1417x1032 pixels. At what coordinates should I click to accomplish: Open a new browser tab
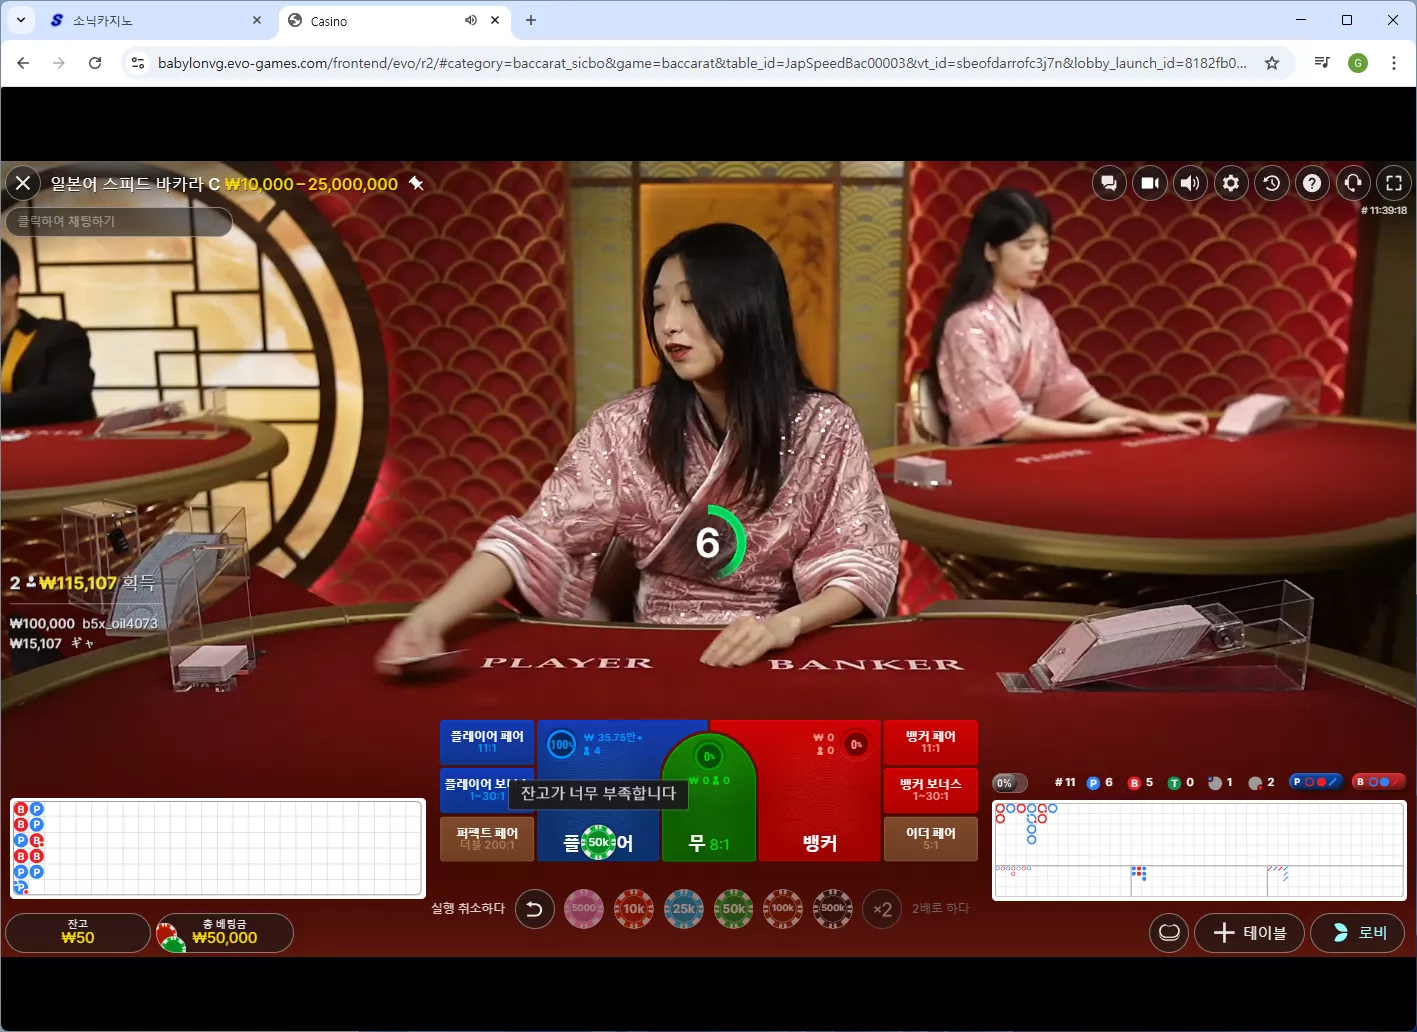coord(531,20)
